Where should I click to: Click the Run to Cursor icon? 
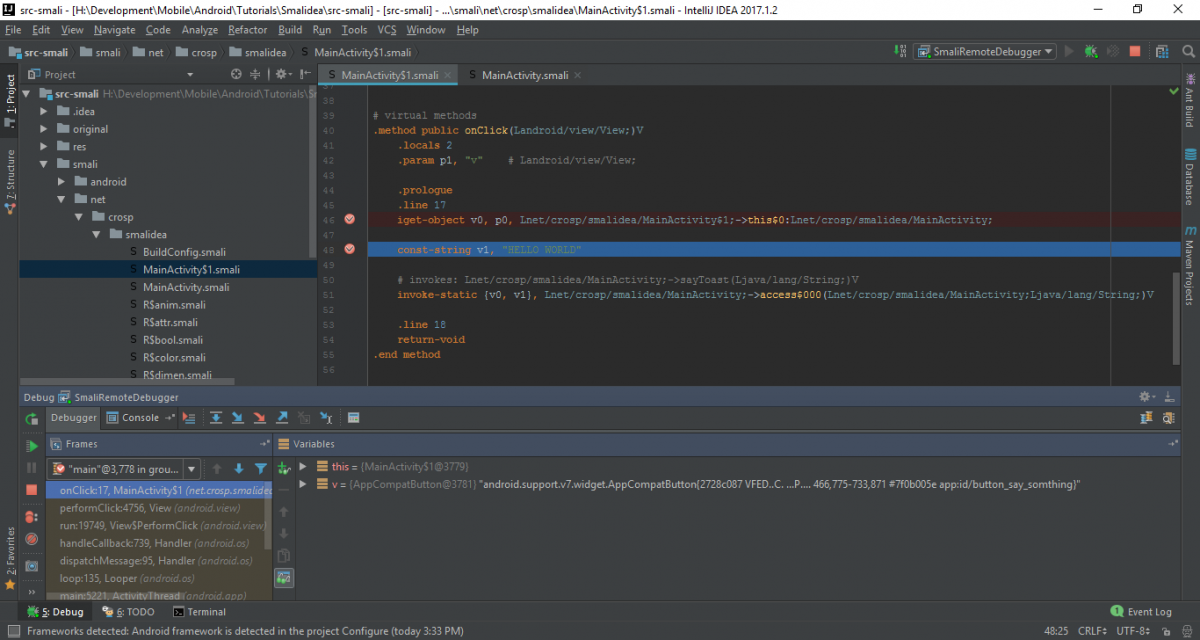[x=326, y=418]
